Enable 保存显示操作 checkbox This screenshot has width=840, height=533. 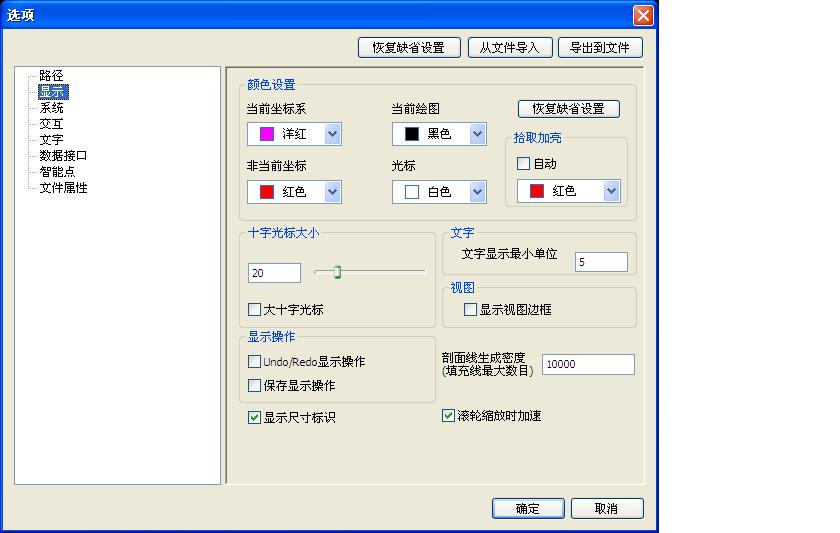[254, 385]
